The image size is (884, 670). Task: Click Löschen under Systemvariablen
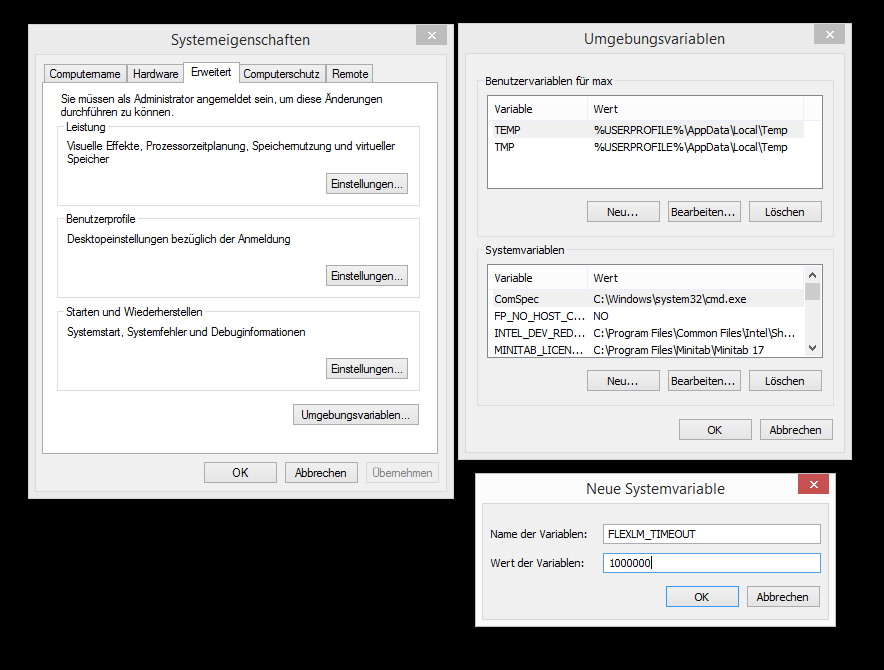click(x=785, y=381)
